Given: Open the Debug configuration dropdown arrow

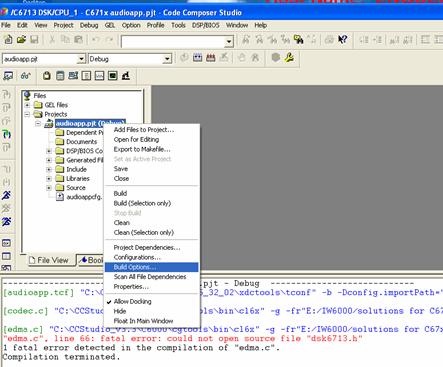Looking at the screenshot, I should tap(167, 59).
